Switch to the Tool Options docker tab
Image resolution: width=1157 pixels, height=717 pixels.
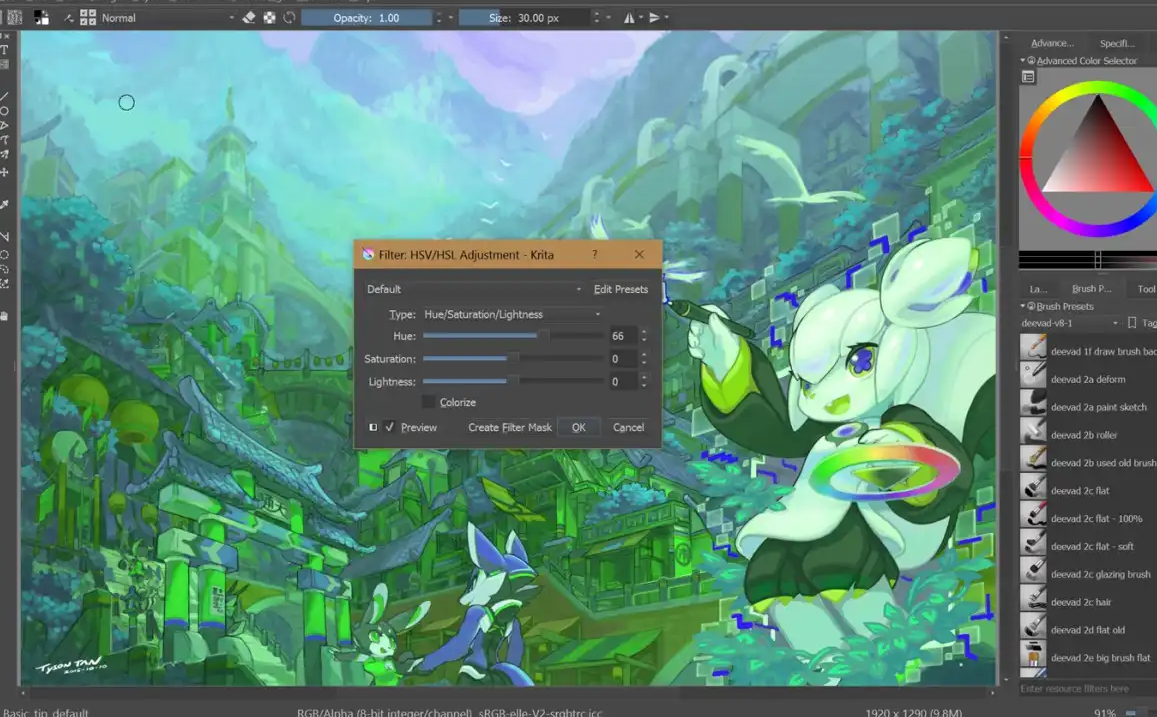pos(1145,288)
